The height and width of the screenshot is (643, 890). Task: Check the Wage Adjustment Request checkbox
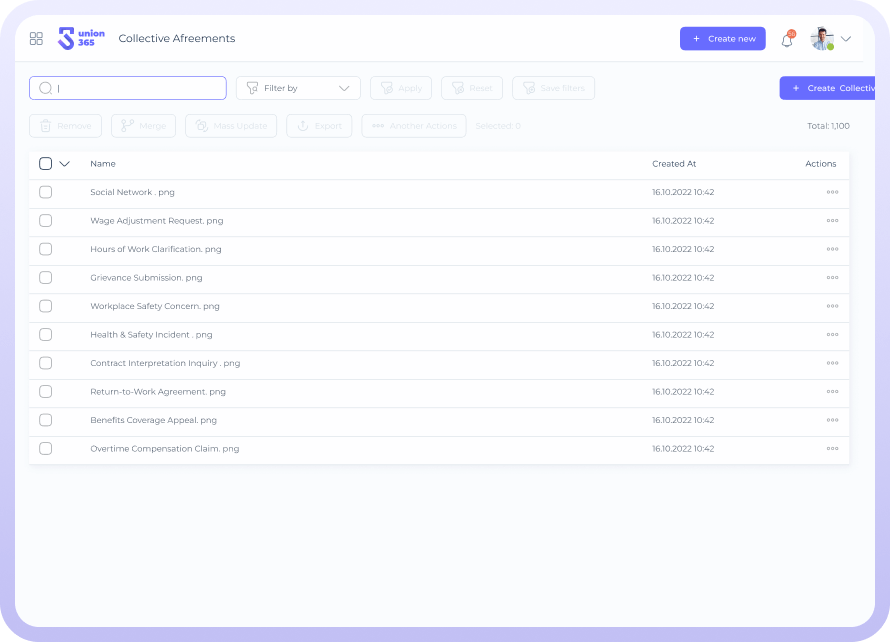tap(45, 221)
